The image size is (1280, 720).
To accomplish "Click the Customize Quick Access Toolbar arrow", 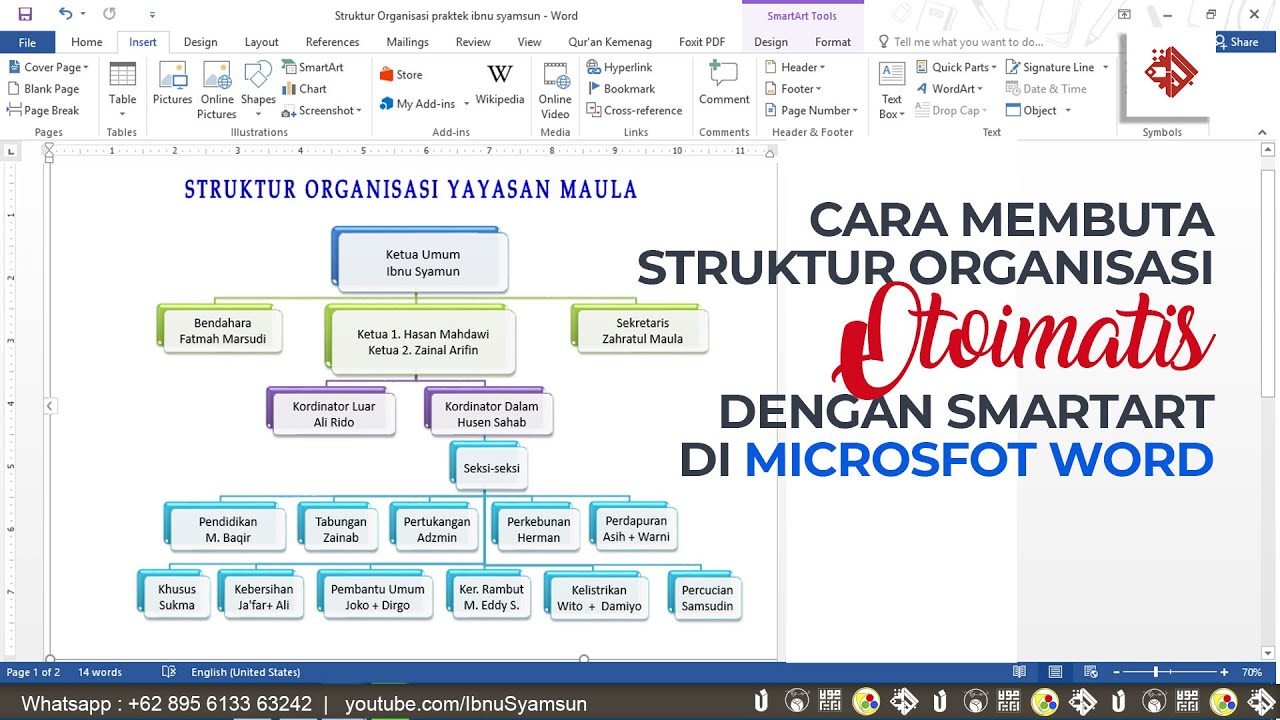I will click(x=152, y=14).
